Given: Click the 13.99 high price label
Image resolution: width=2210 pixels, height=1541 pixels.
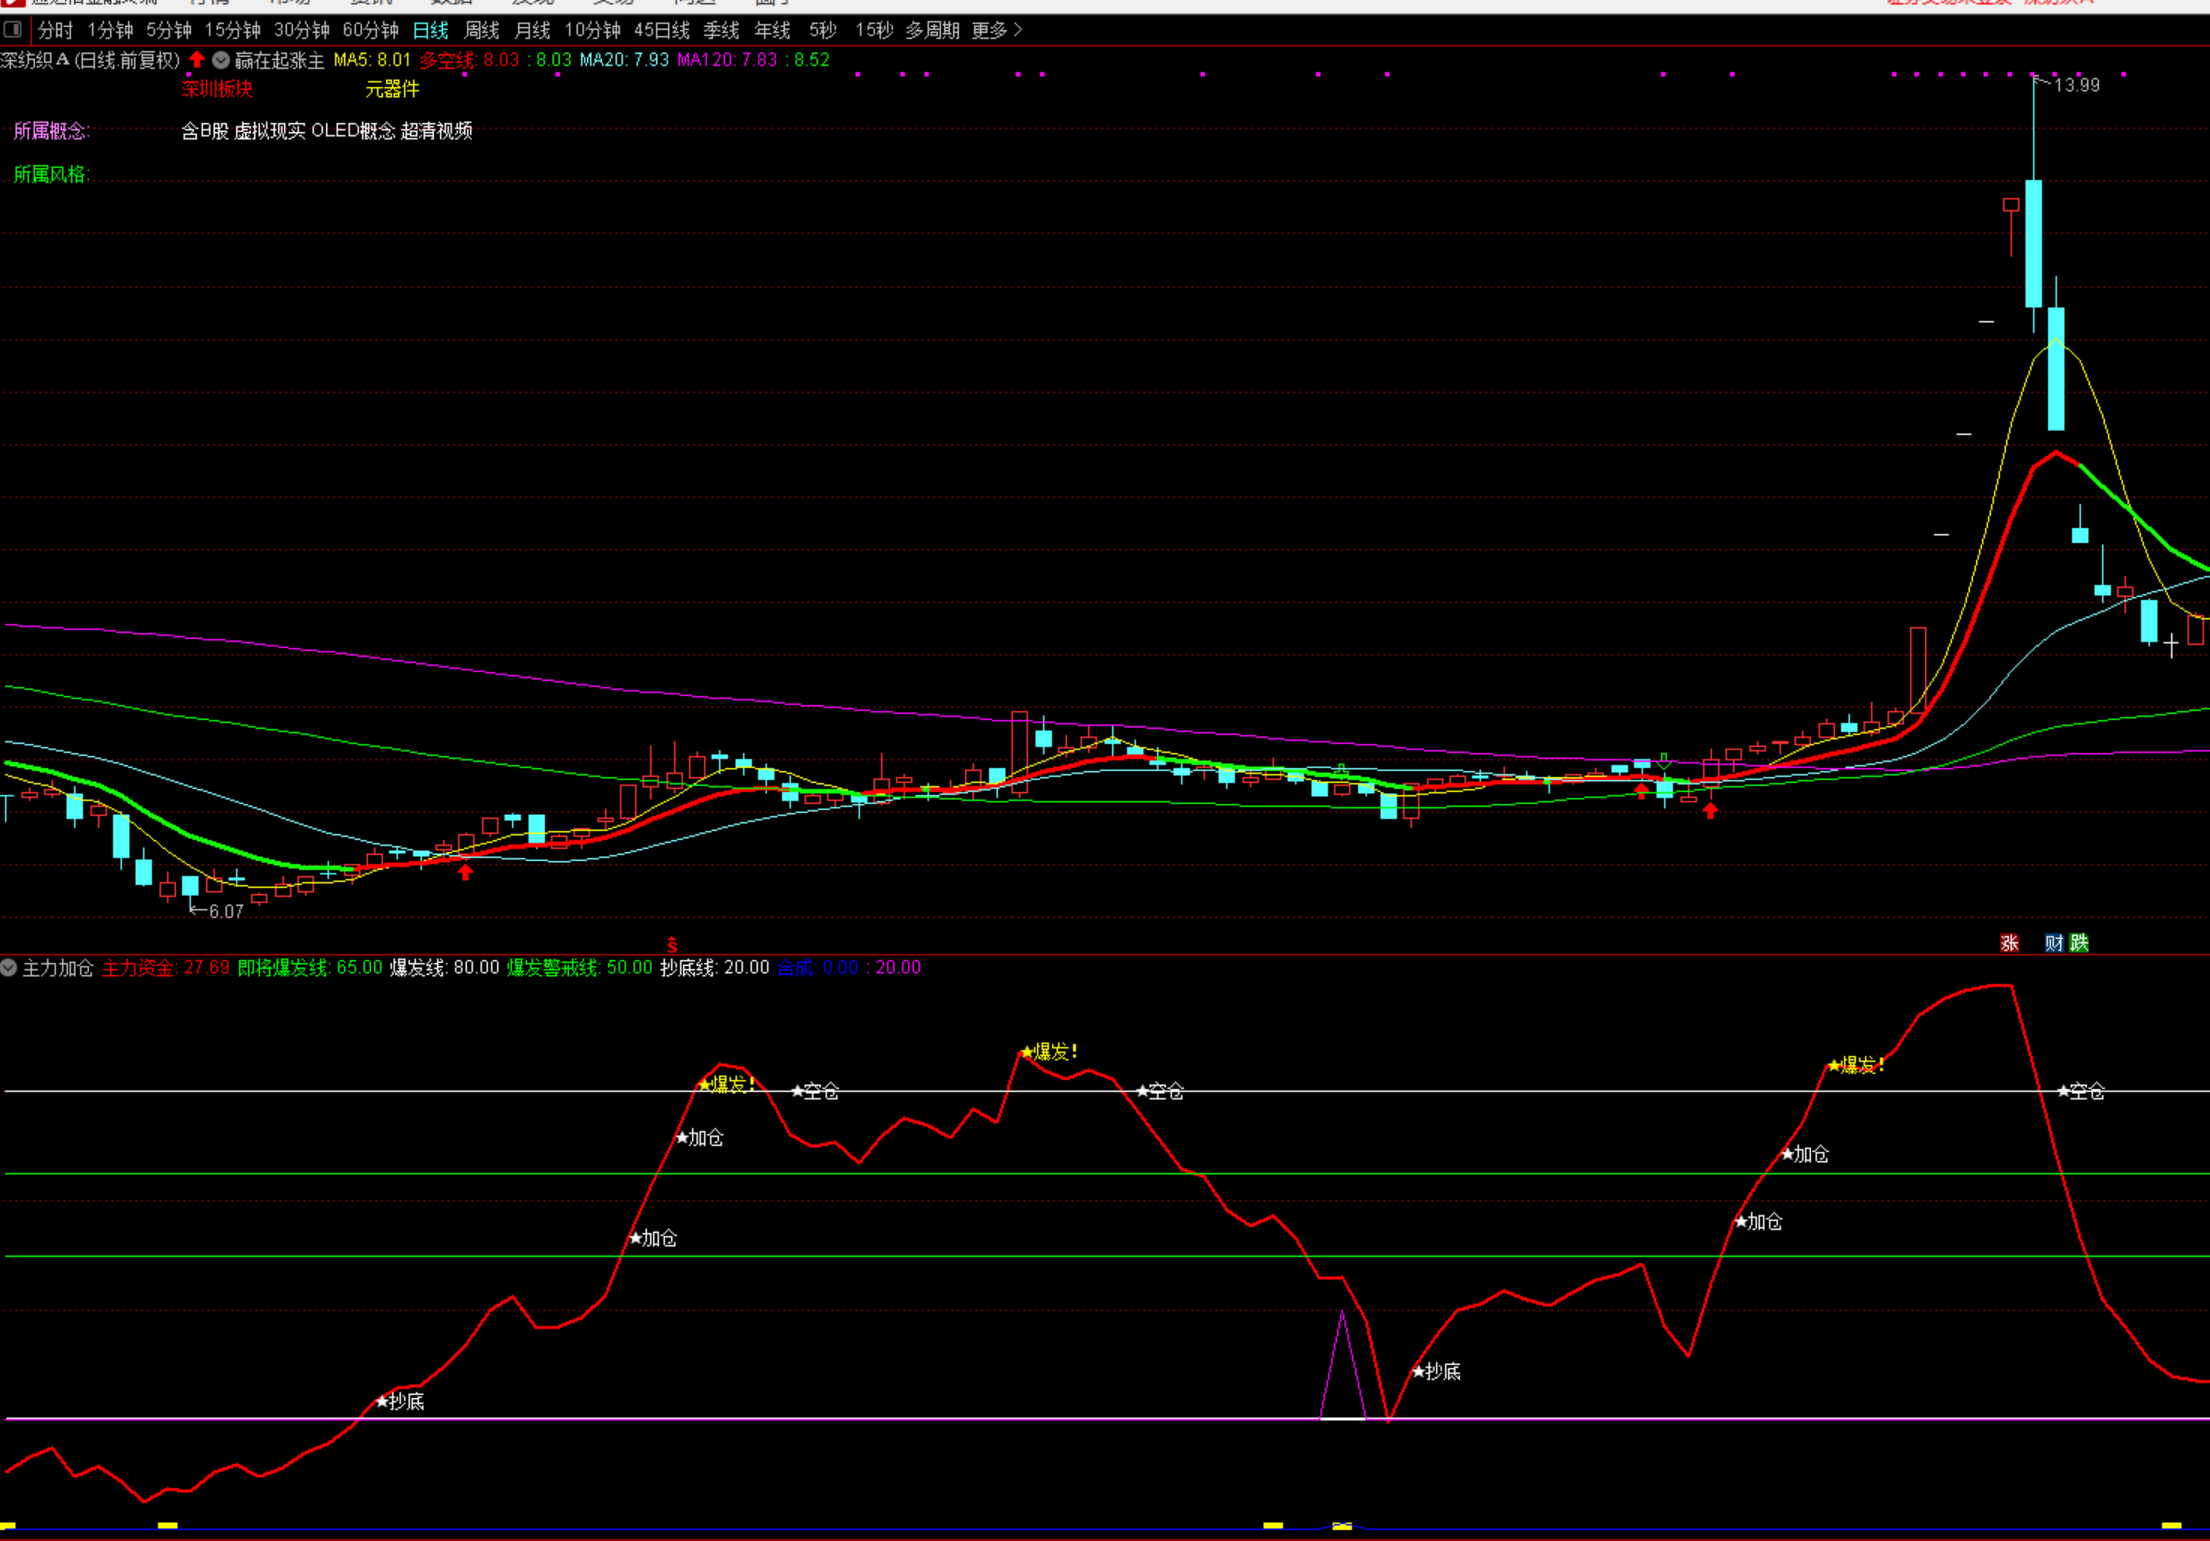Looking at the screenshot, I should click(x=2076, y=86).
